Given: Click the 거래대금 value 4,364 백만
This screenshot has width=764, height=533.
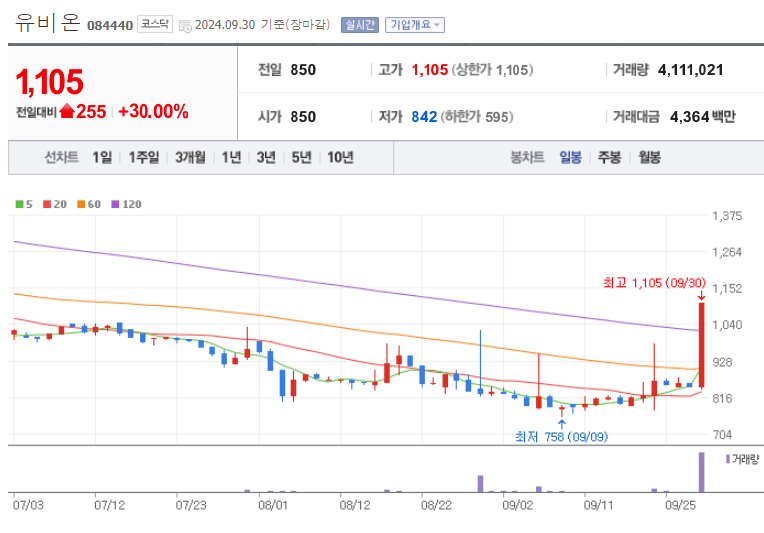Looking at the screenshot, I should click(x=702, y=117).
